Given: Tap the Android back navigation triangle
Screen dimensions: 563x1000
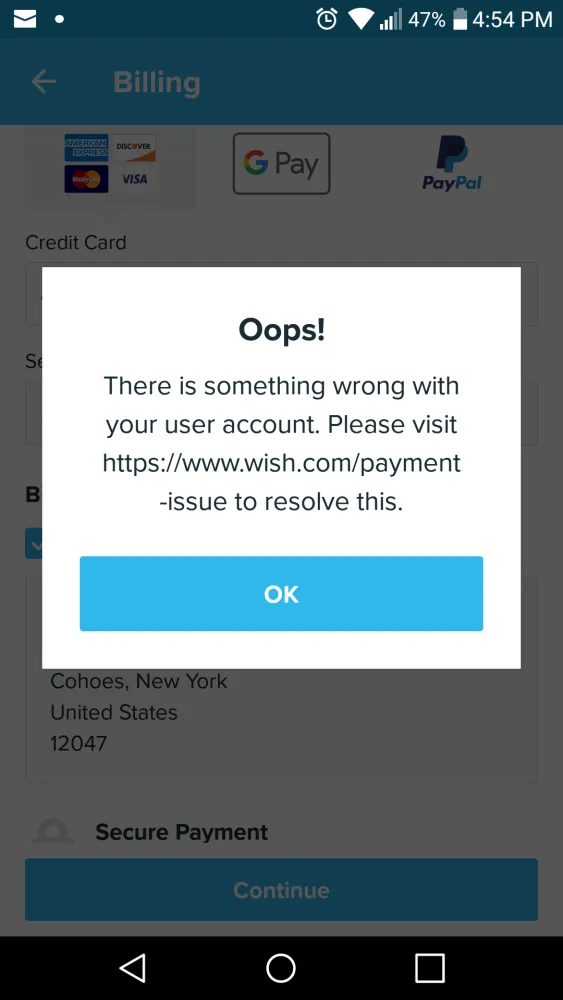Looking at the screenshot, I should tap(133, 968).
